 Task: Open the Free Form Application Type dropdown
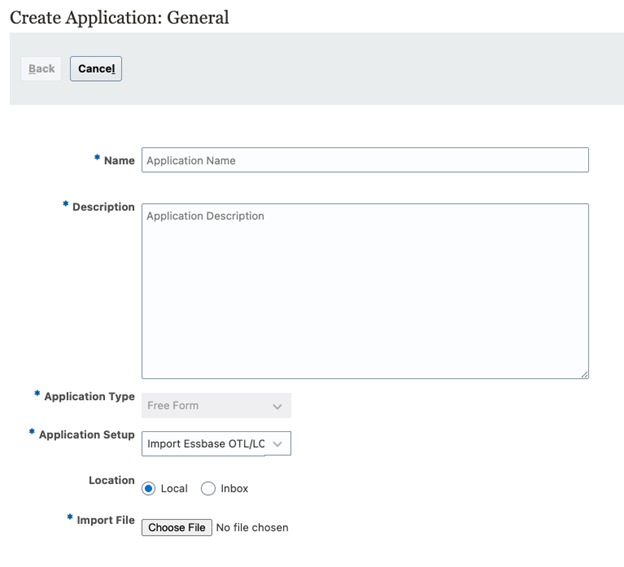tap(215, 405)
